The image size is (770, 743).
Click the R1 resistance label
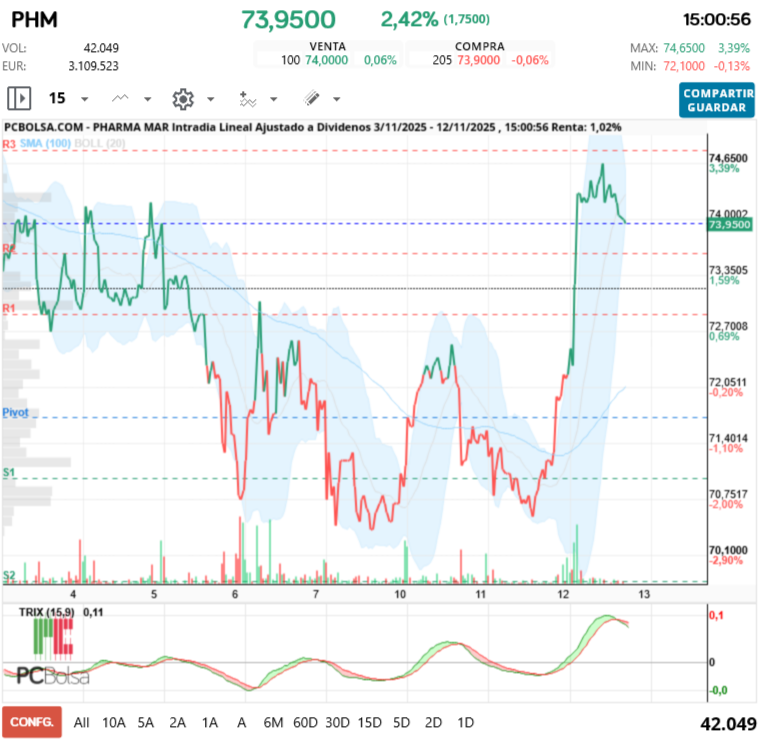(9, 308)
